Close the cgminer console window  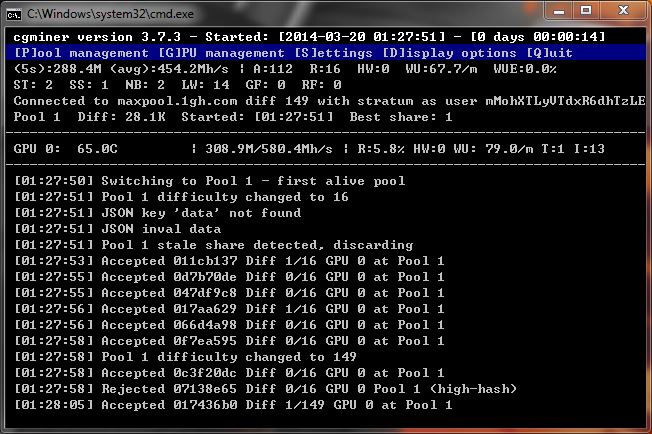point(623,11)
